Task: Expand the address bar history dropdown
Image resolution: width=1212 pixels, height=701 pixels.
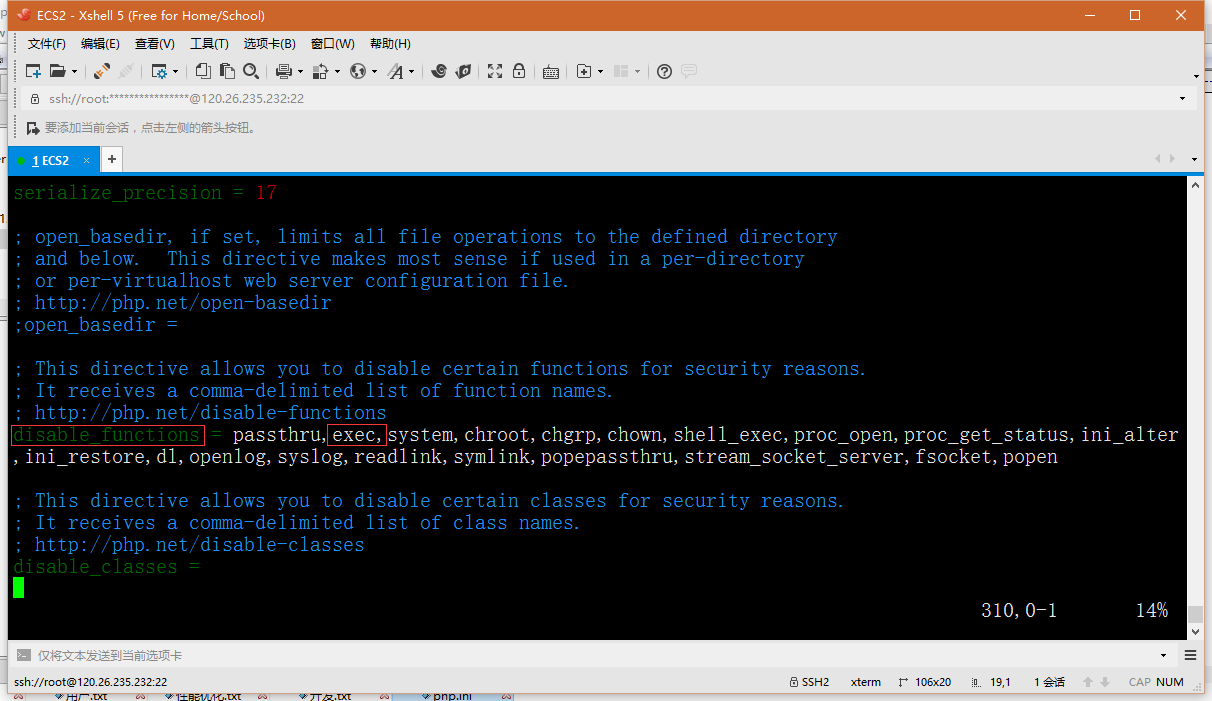Action: [x=1182, y=99]
